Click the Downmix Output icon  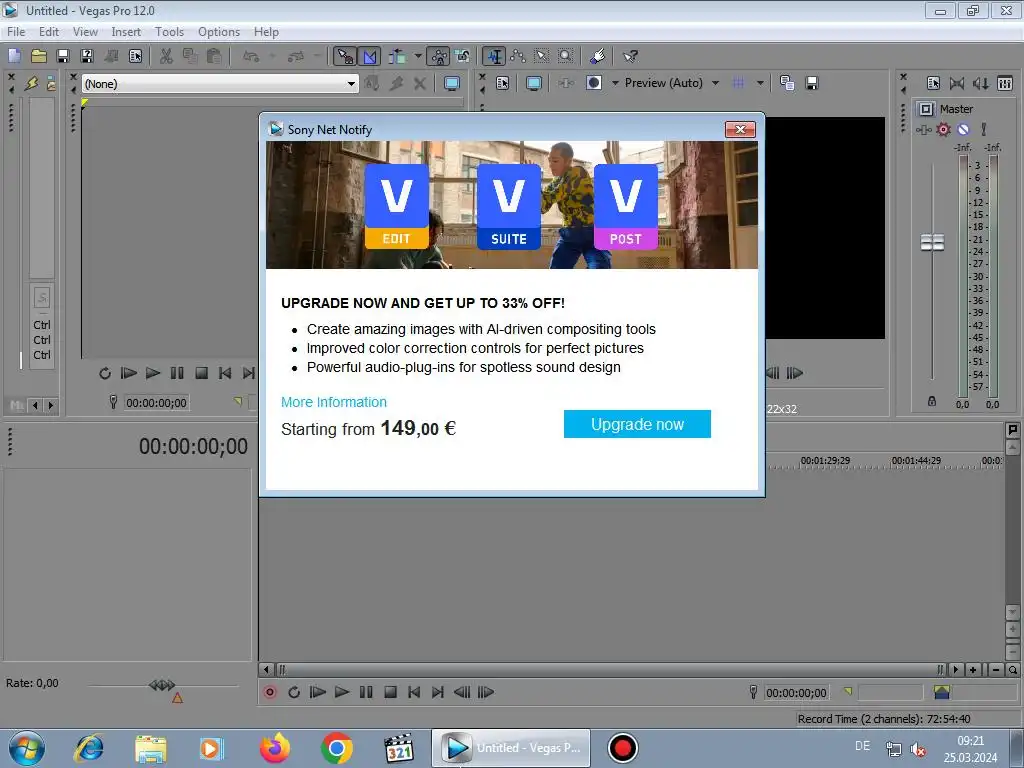pyautogui.click(x=957, y=83)
